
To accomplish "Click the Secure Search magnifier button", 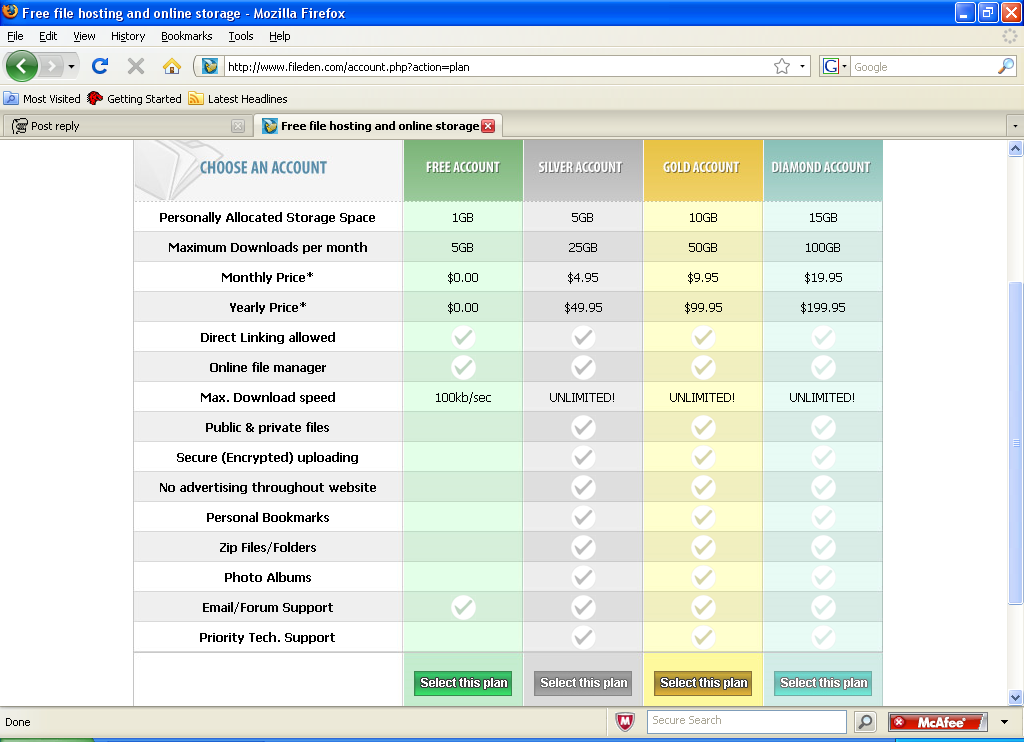I will pyautogui.click(x=865, y=721).
